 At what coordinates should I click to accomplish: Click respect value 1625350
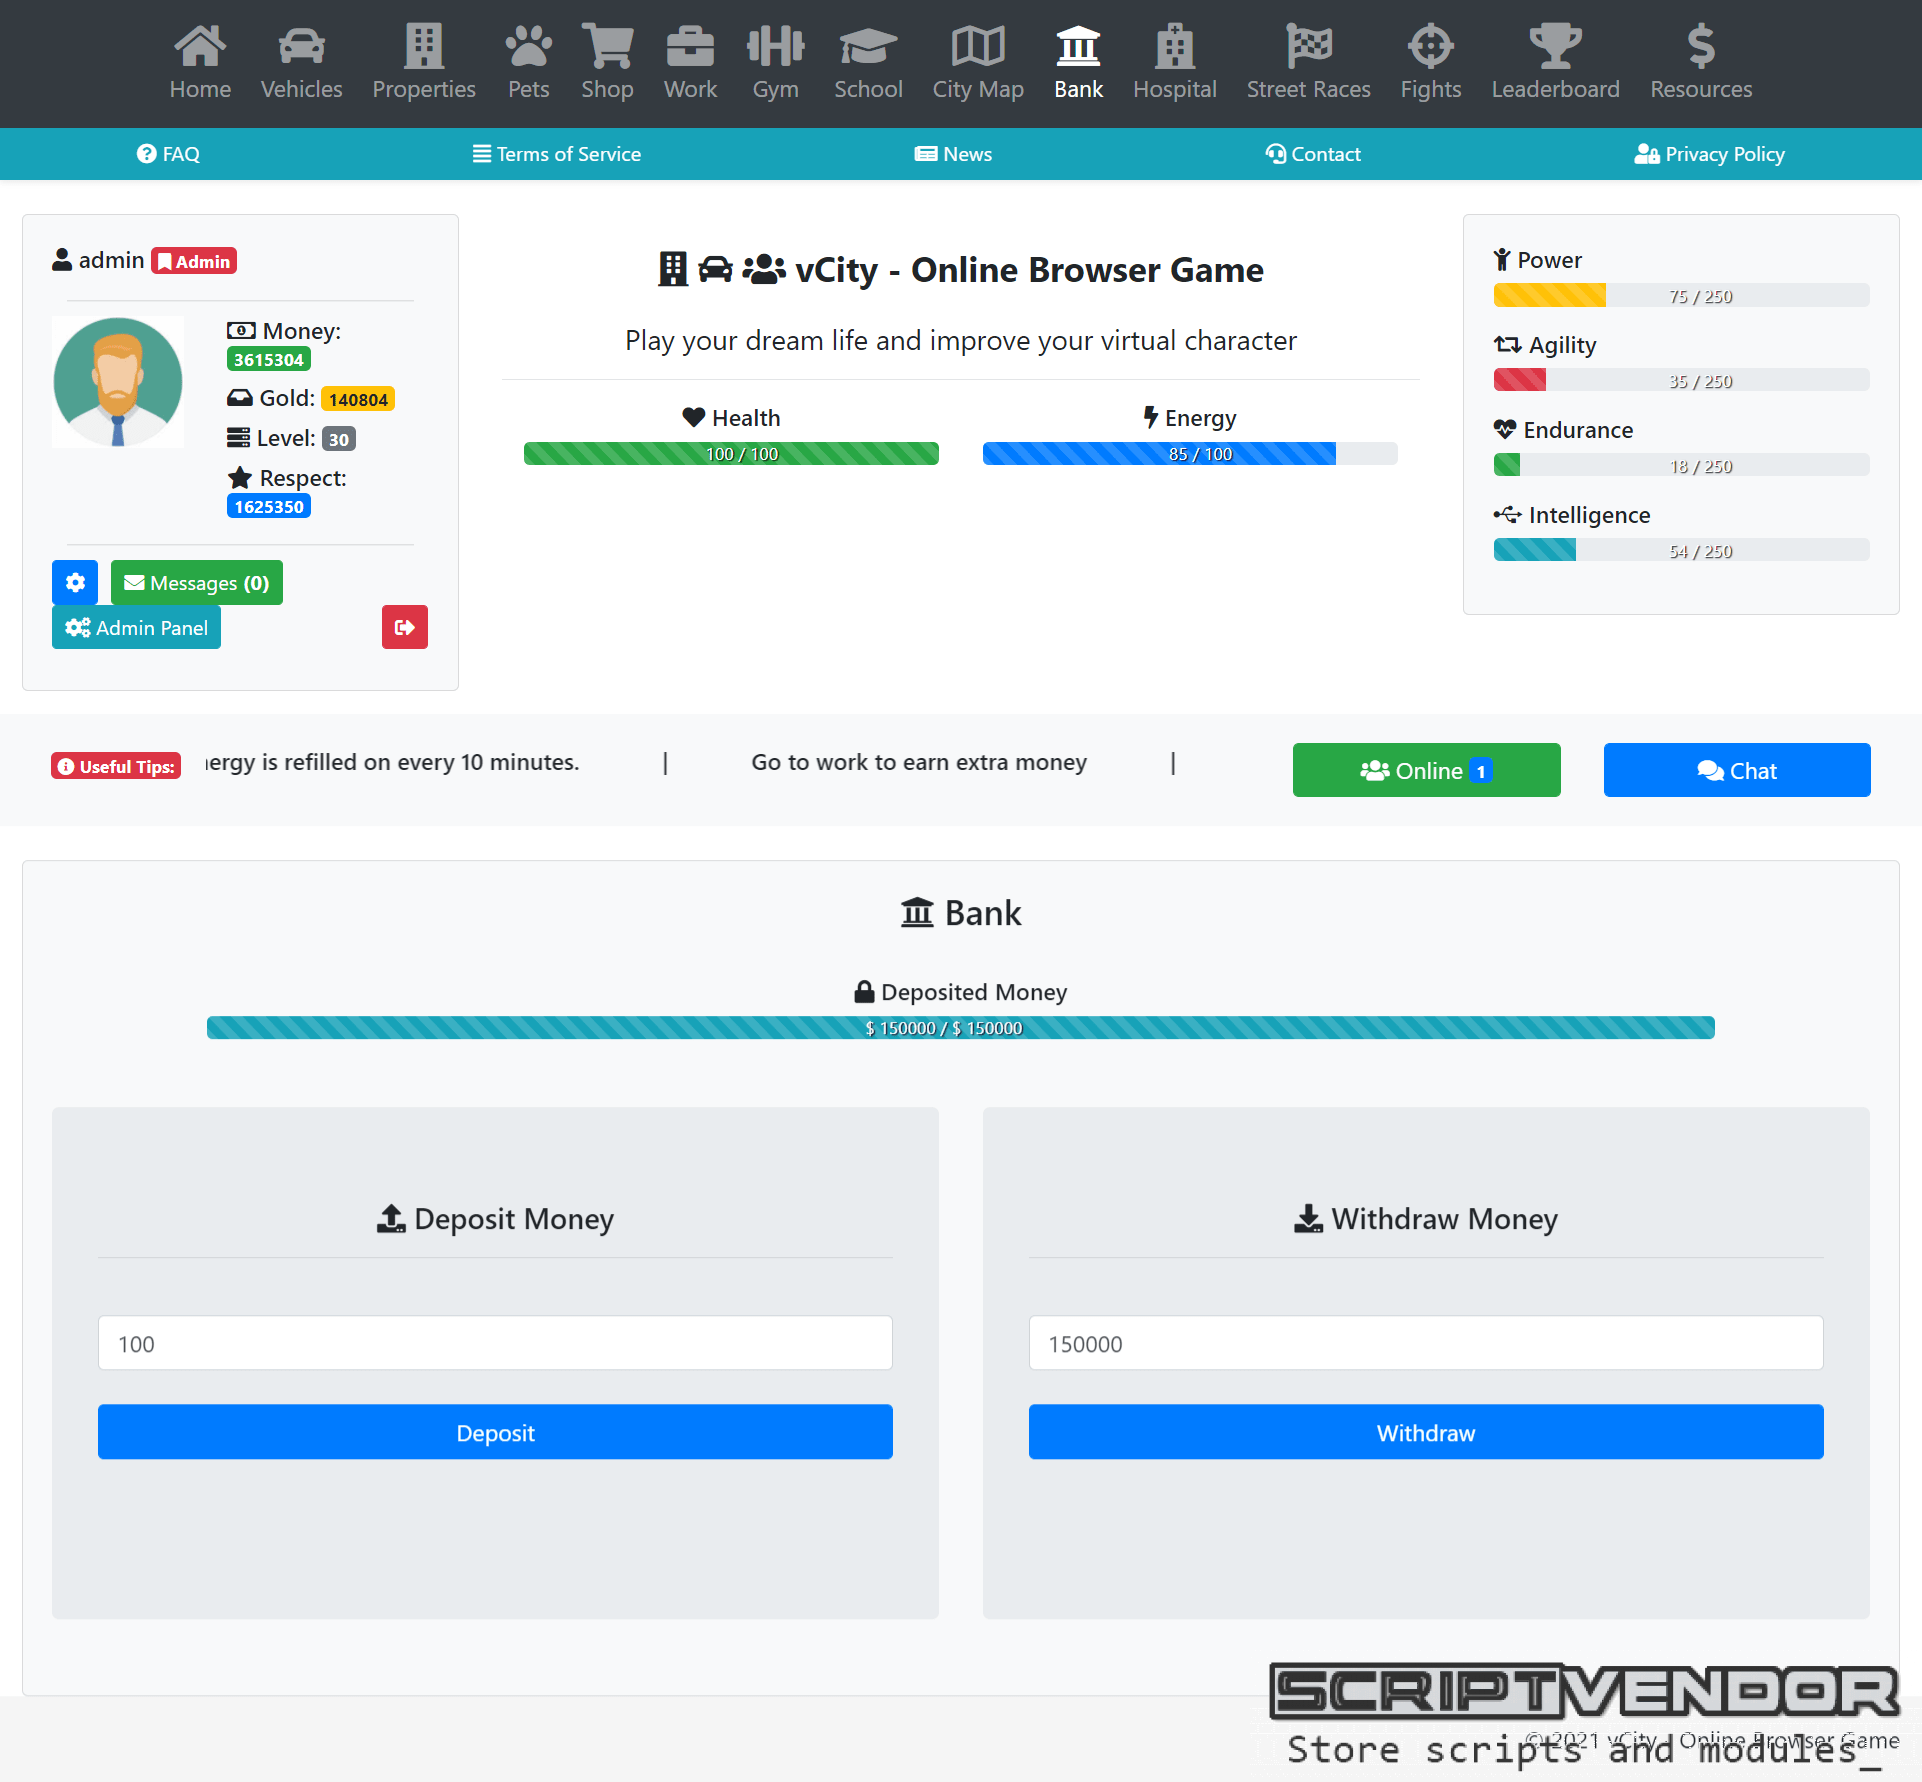point(269,506)
